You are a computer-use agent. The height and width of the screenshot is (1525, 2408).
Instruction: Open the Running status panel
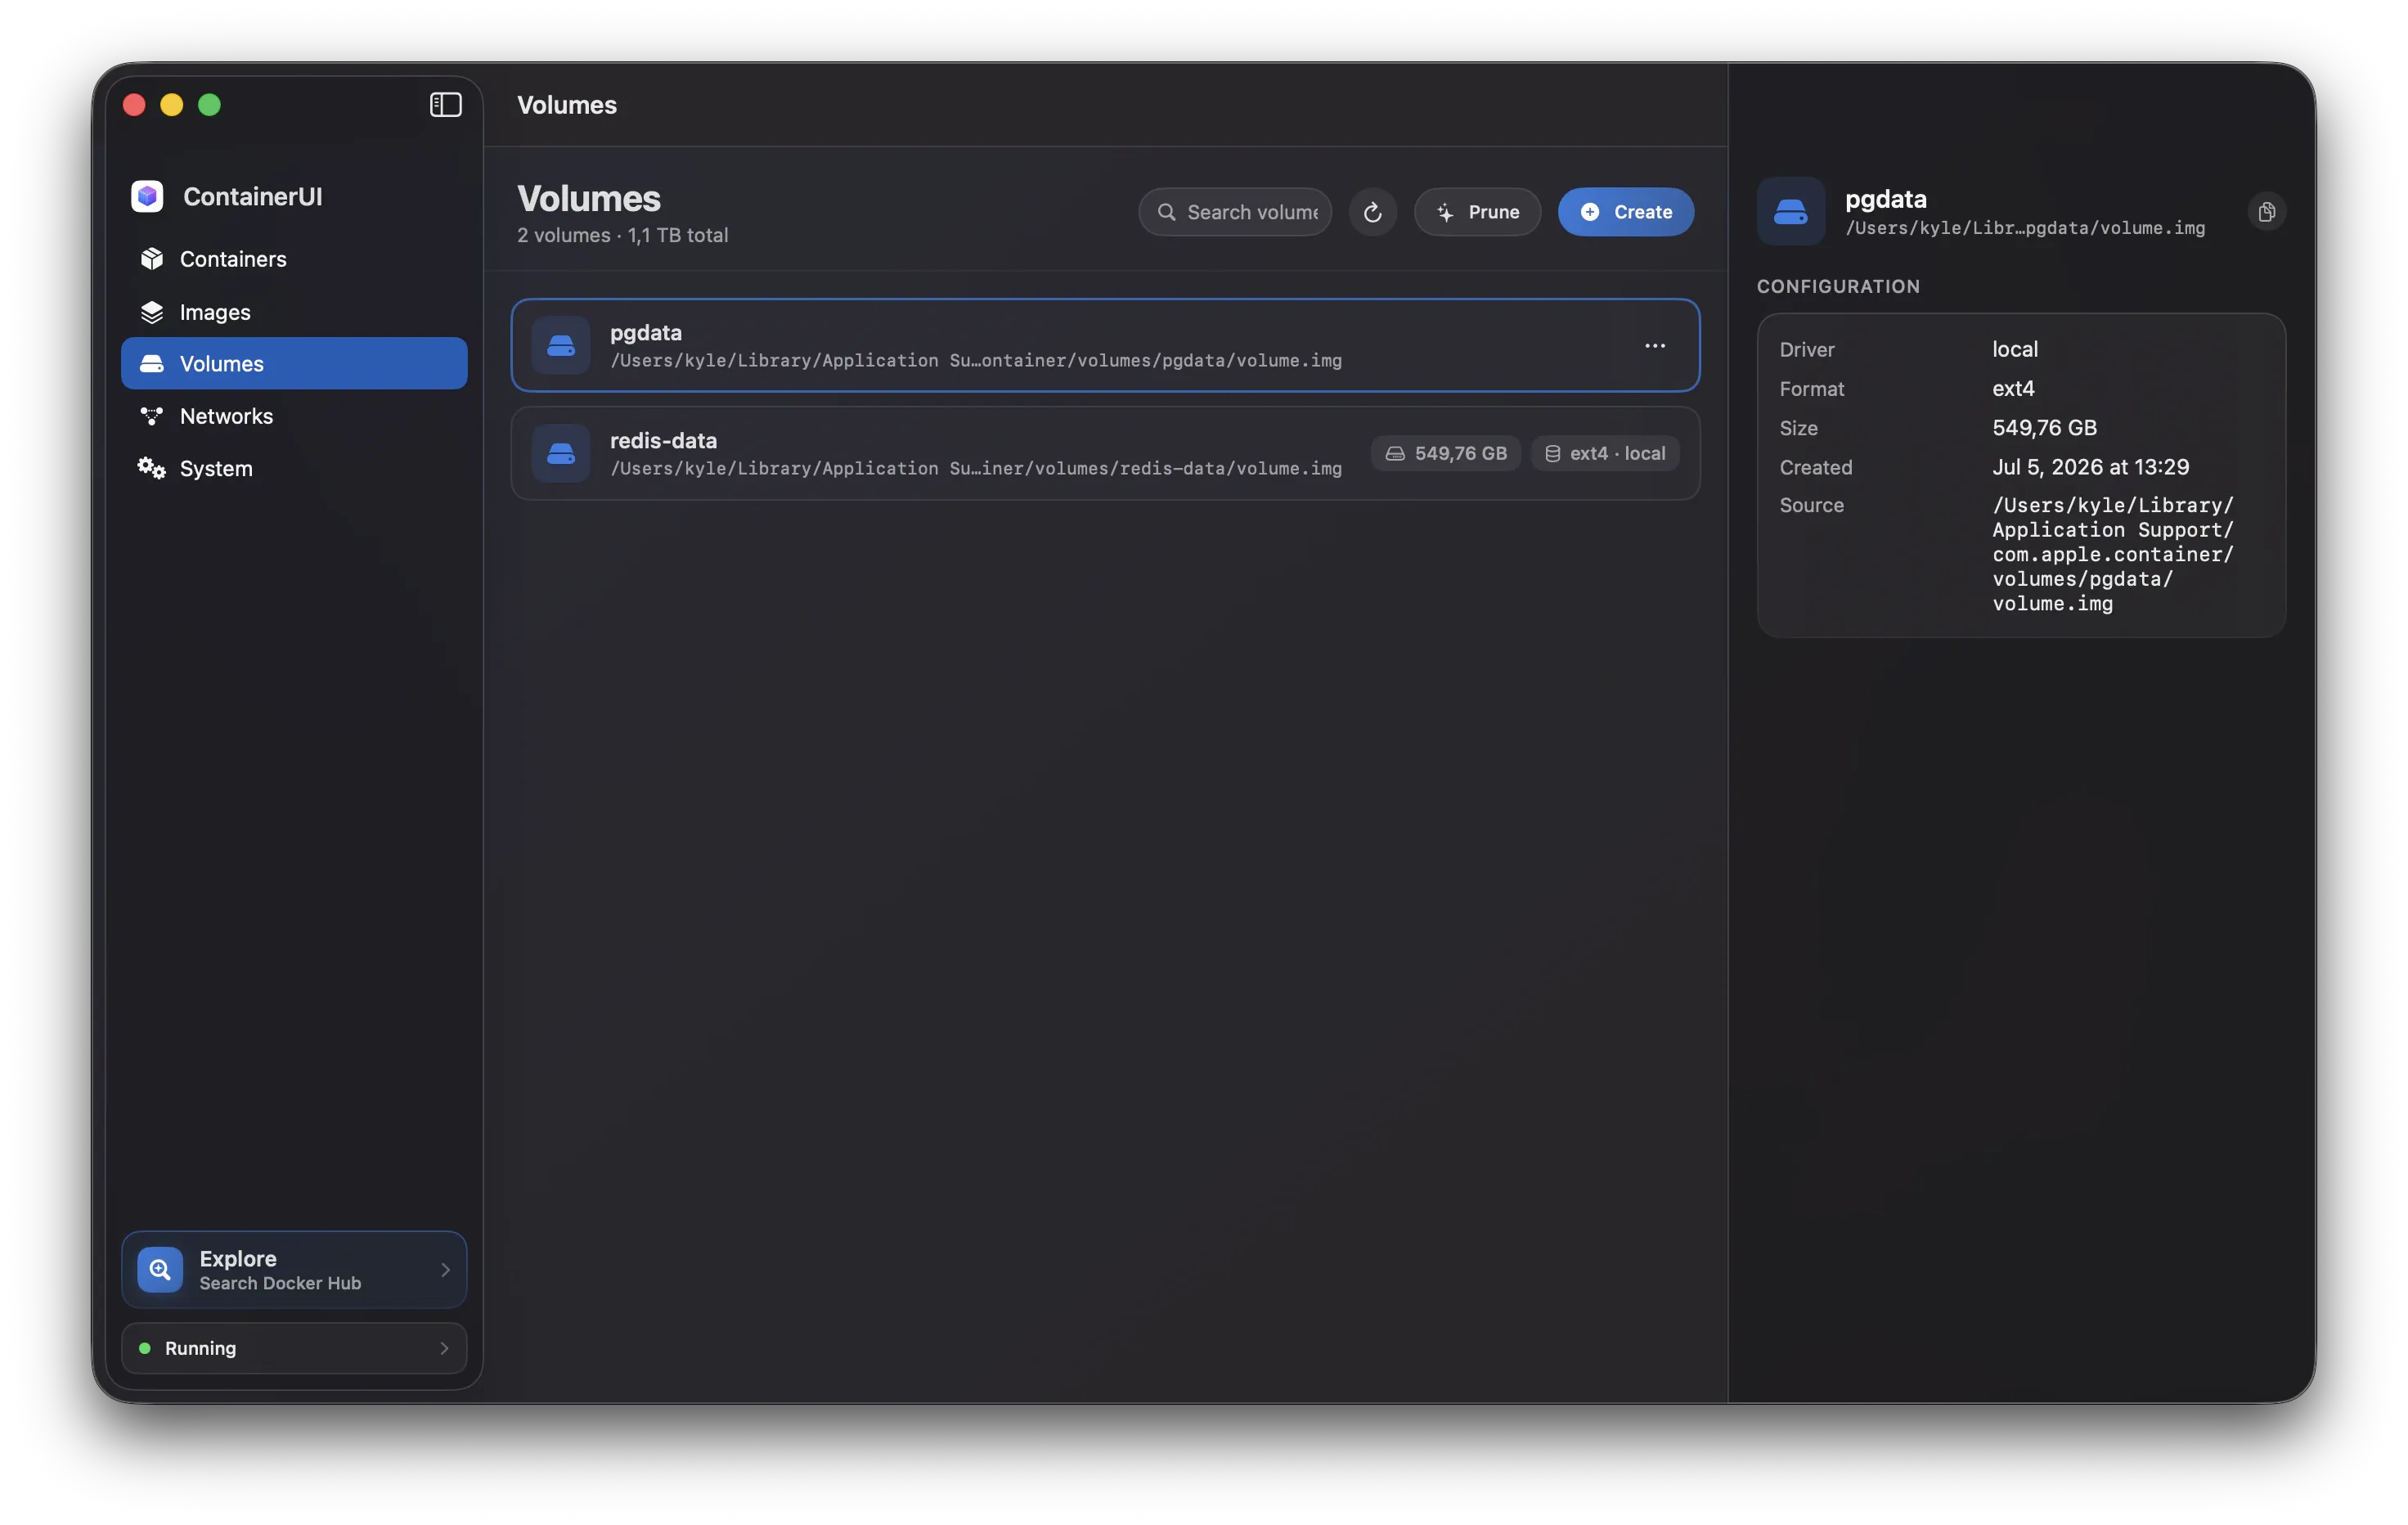click(x=294, y=1348)
